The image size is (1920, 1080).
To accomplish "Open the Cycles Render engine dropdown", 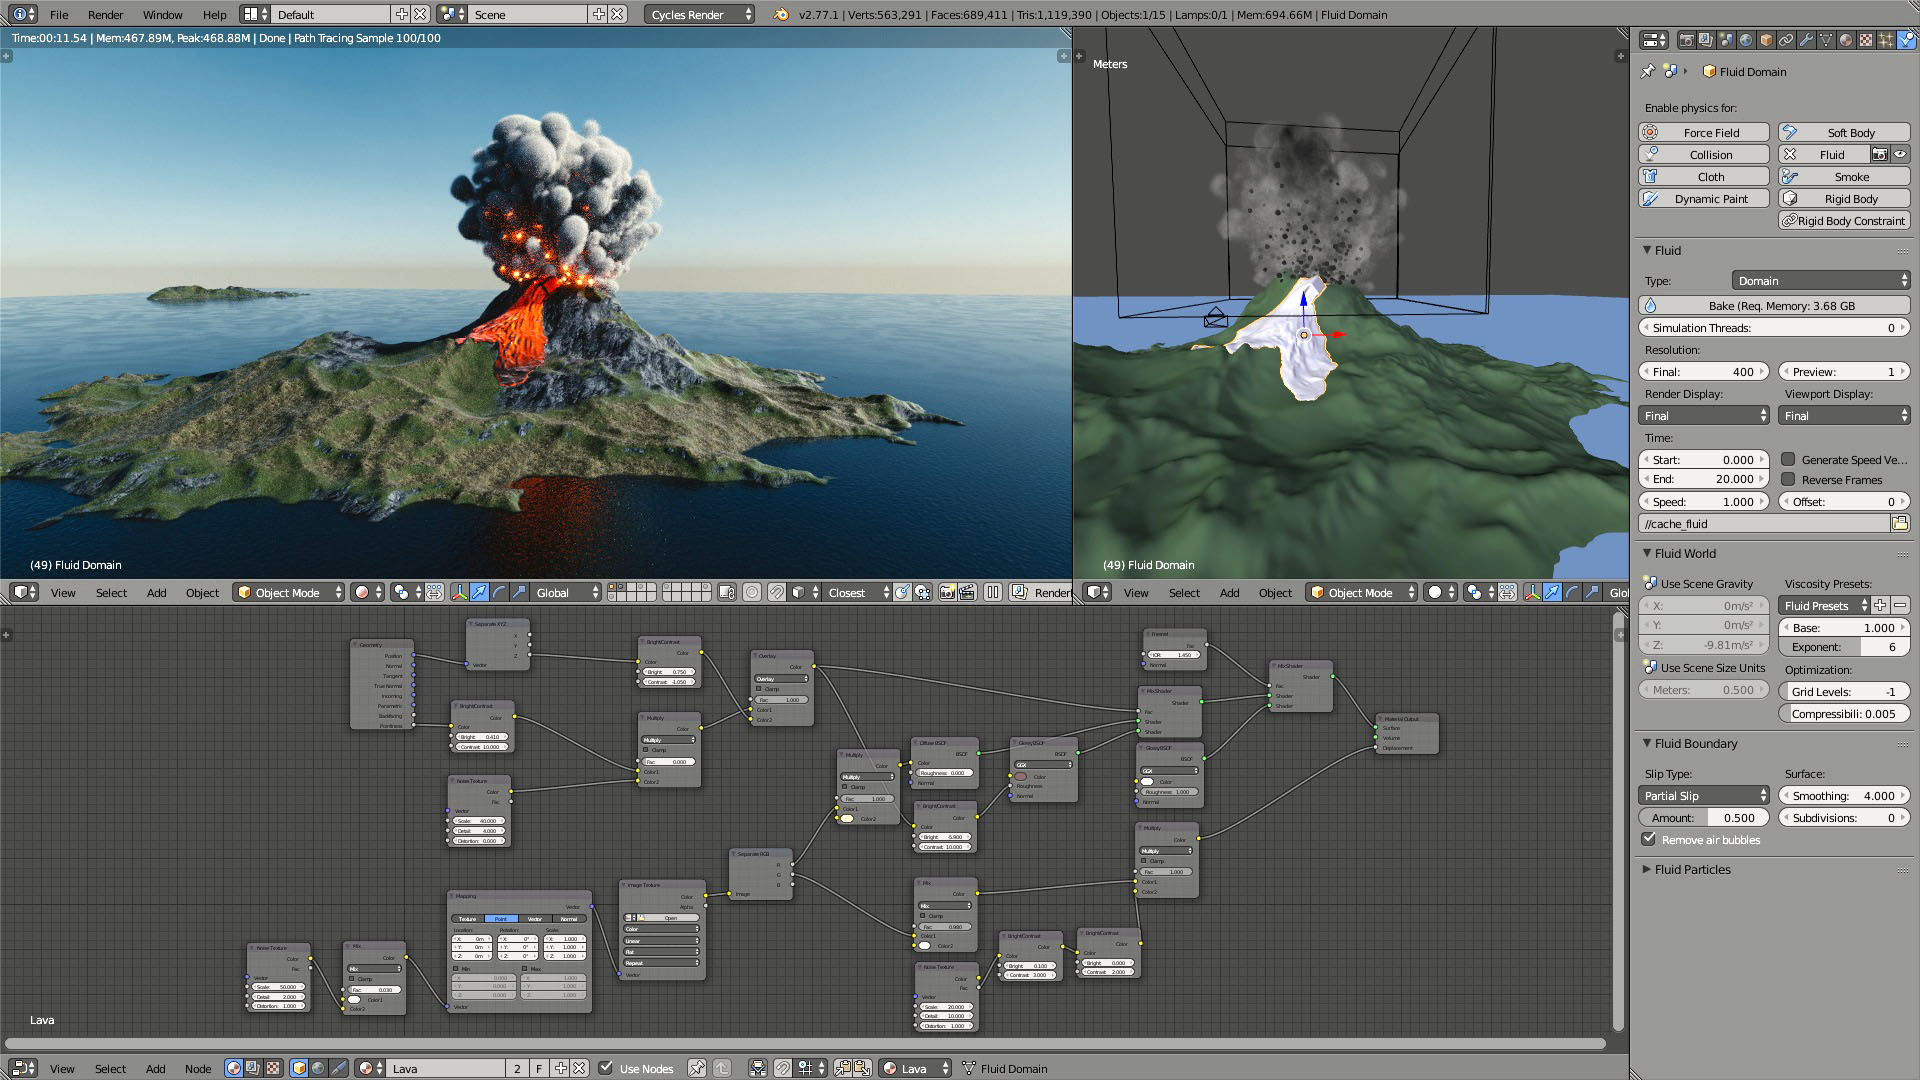I will coord(697,15).
